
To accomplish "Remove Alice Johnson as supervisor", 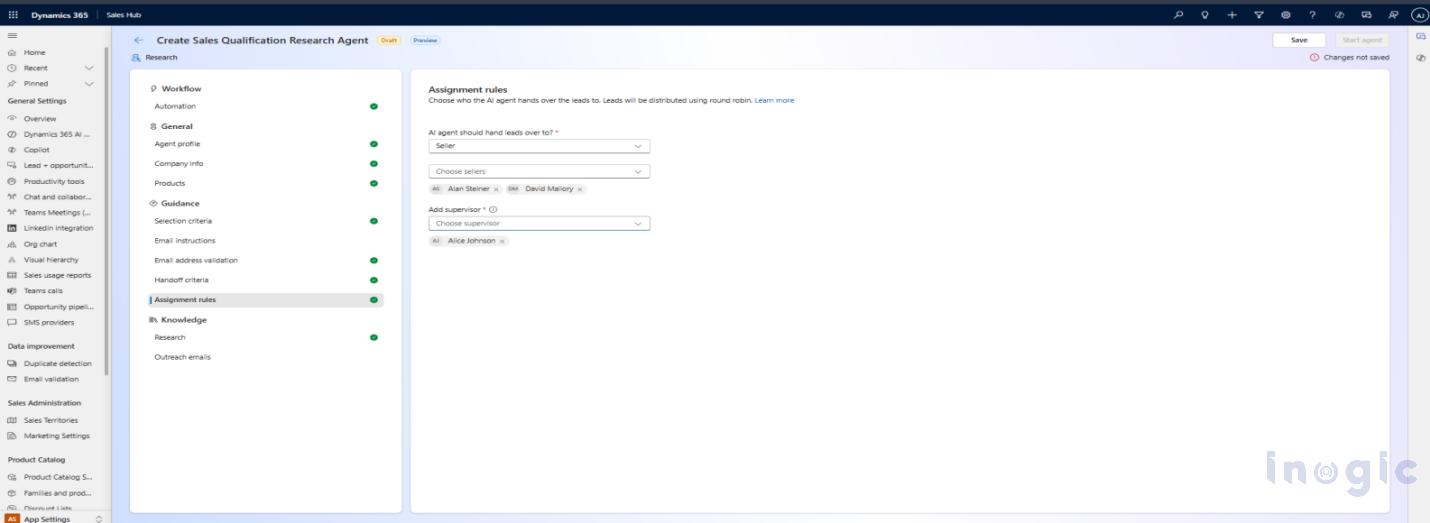I will point(502,241).
